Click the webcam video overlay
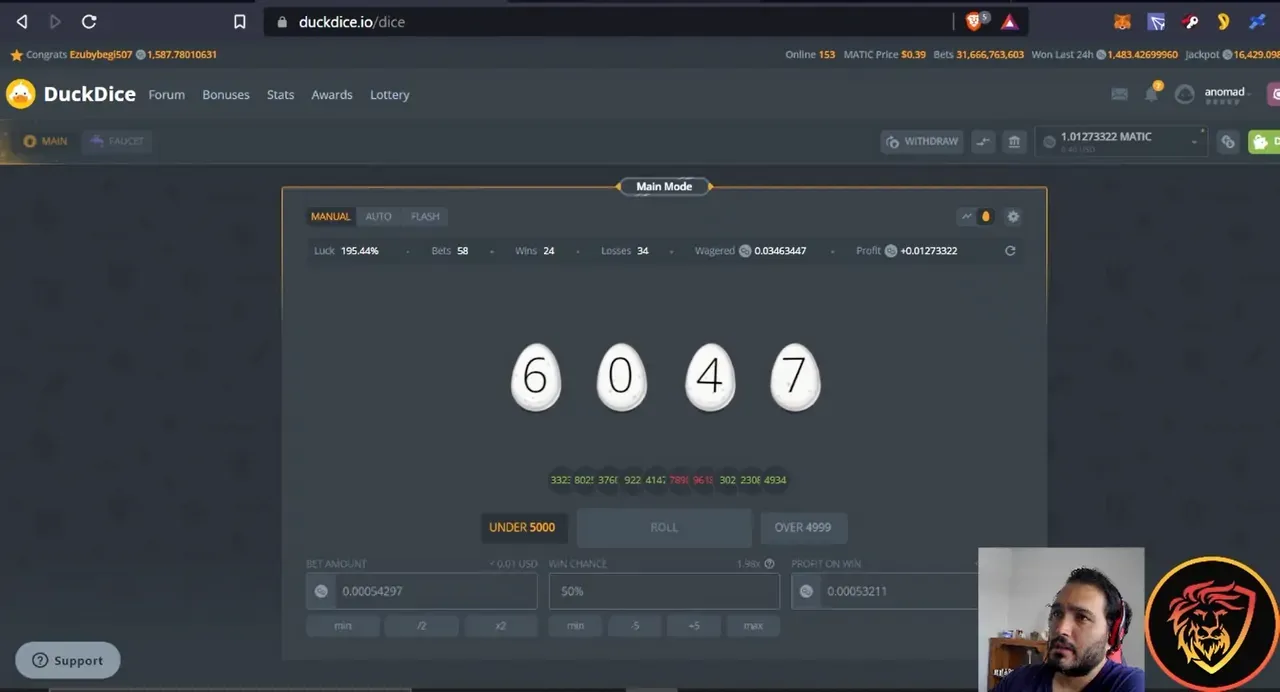 click(1061, 619)
